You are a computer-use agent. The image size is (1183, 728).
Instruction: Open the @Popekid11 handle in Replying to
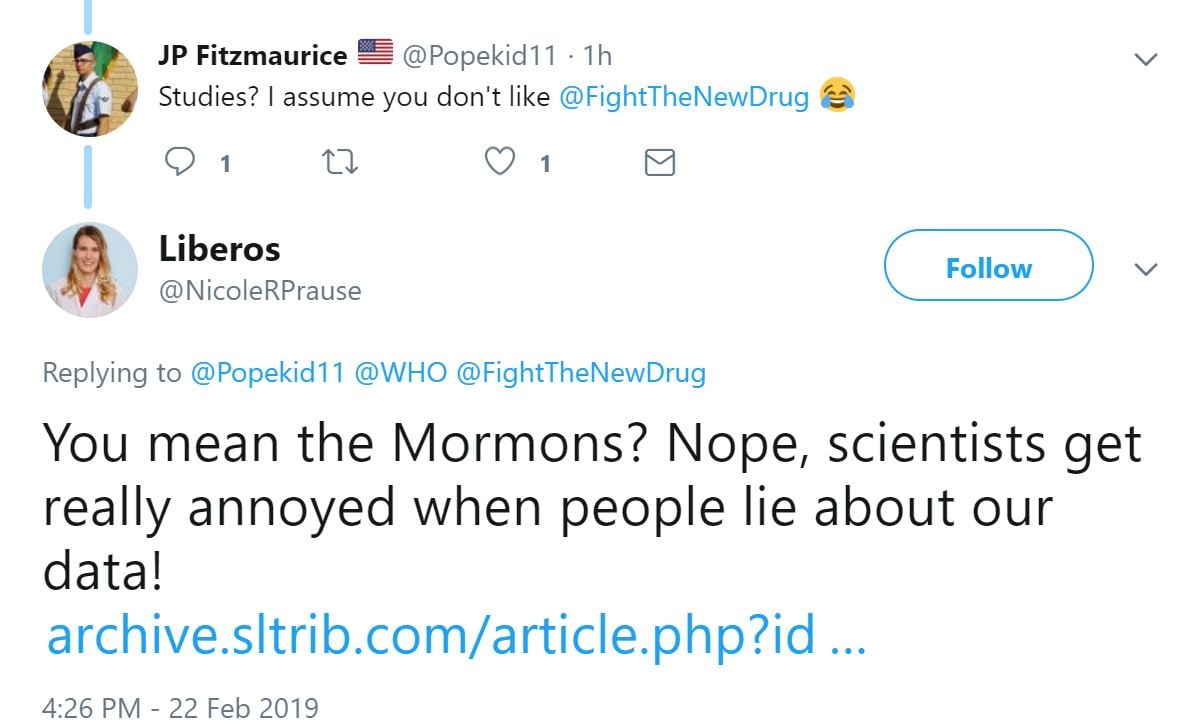tap(267, 374)
